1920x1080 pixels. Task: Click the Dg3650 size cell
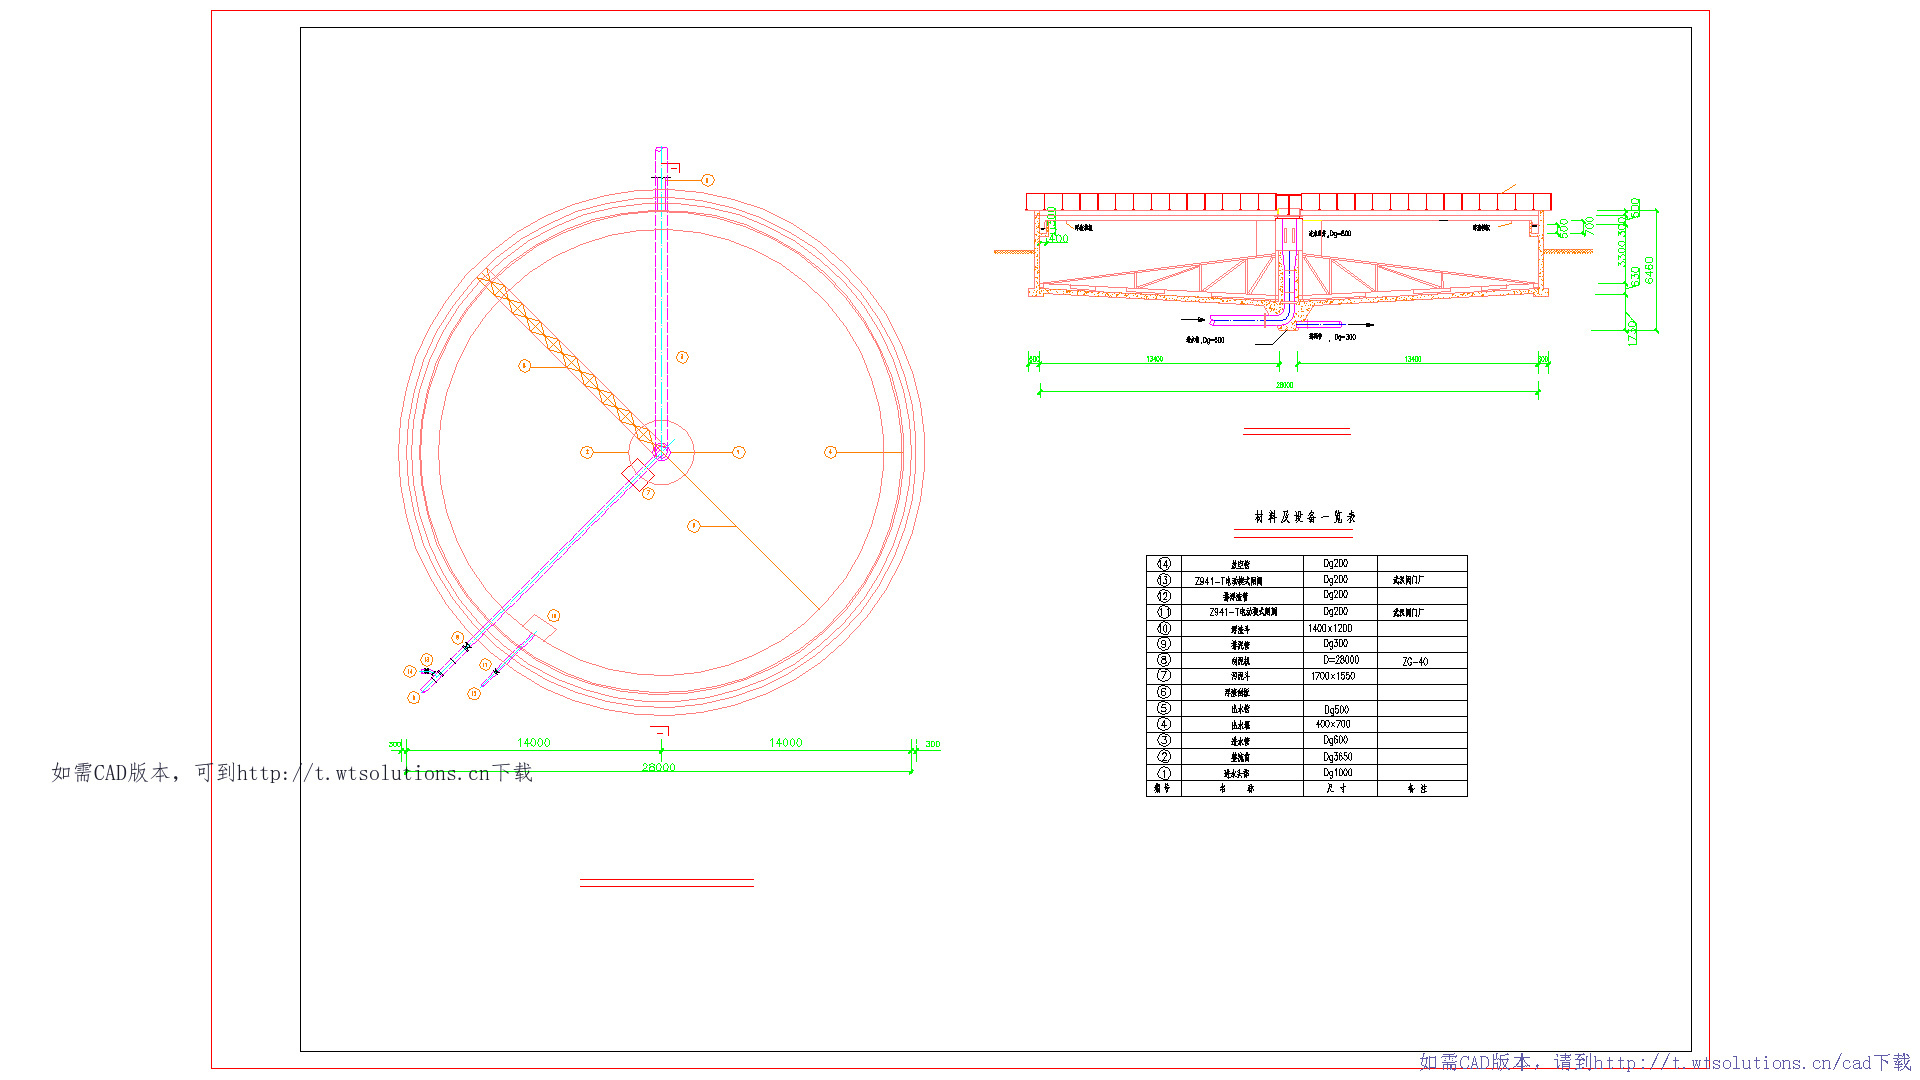(x=1337, y=757)
